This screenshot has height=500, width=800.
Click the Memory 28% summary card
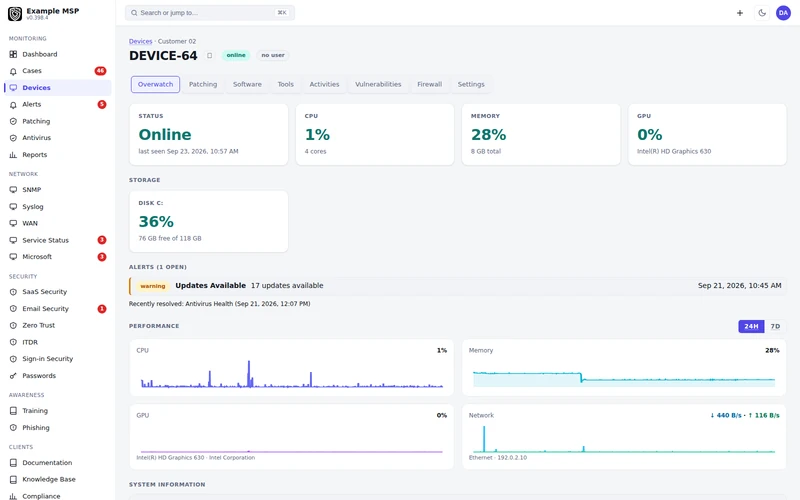(541, 135)
